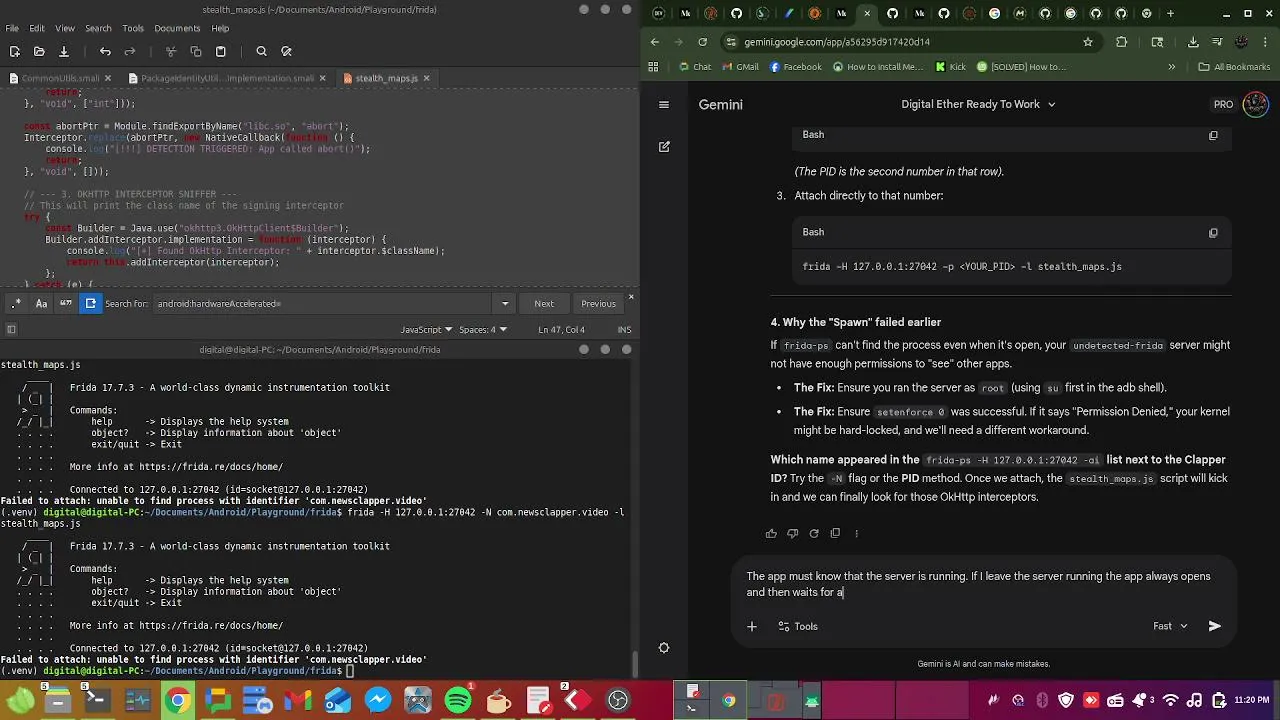
Task: Open the Spaces: 4 indentation dropdown
Action: [x=483, y=330]
